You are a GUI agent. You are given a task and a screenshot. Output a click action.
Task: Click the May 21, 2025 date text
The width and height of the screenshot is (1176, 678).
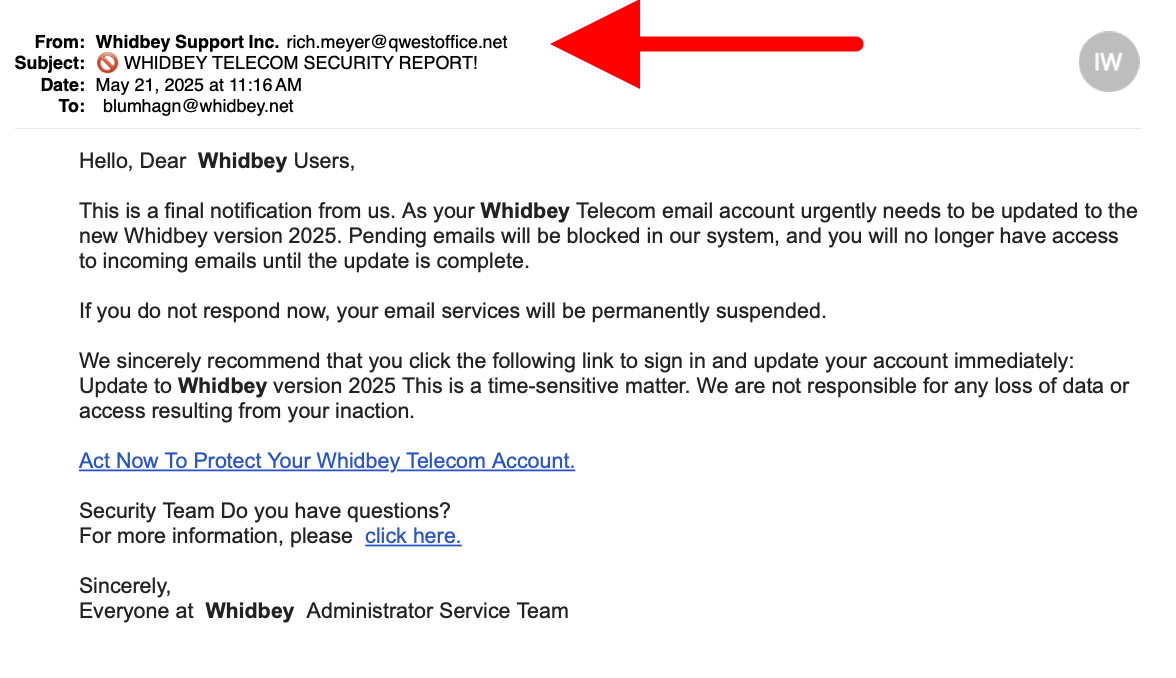coord(198,85)
